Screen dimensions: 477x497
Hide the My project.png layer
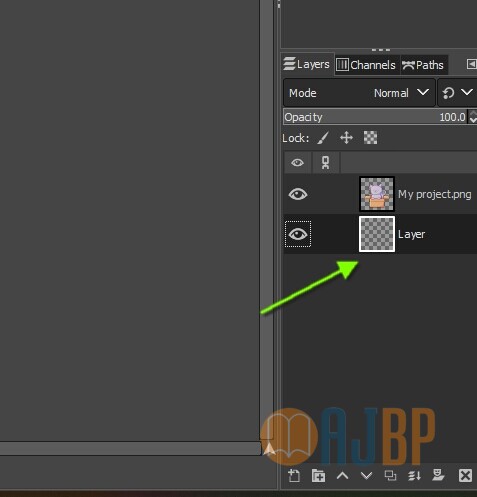(x=298, y=194)
